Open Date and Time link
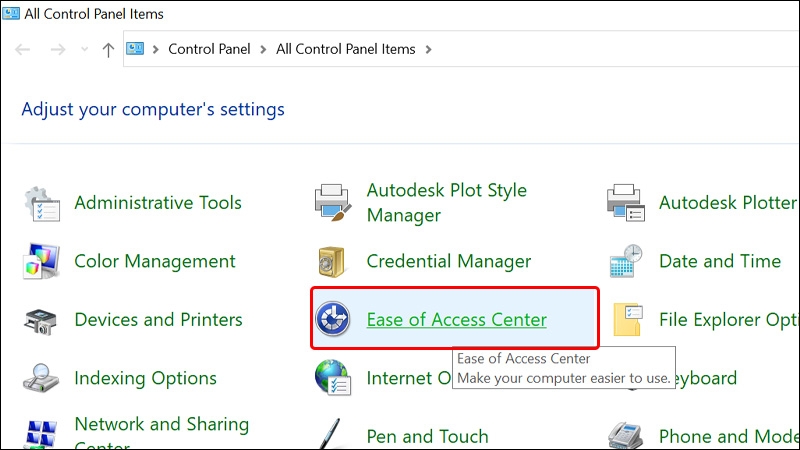Screen dimensions: 800x450 [720, 261]
